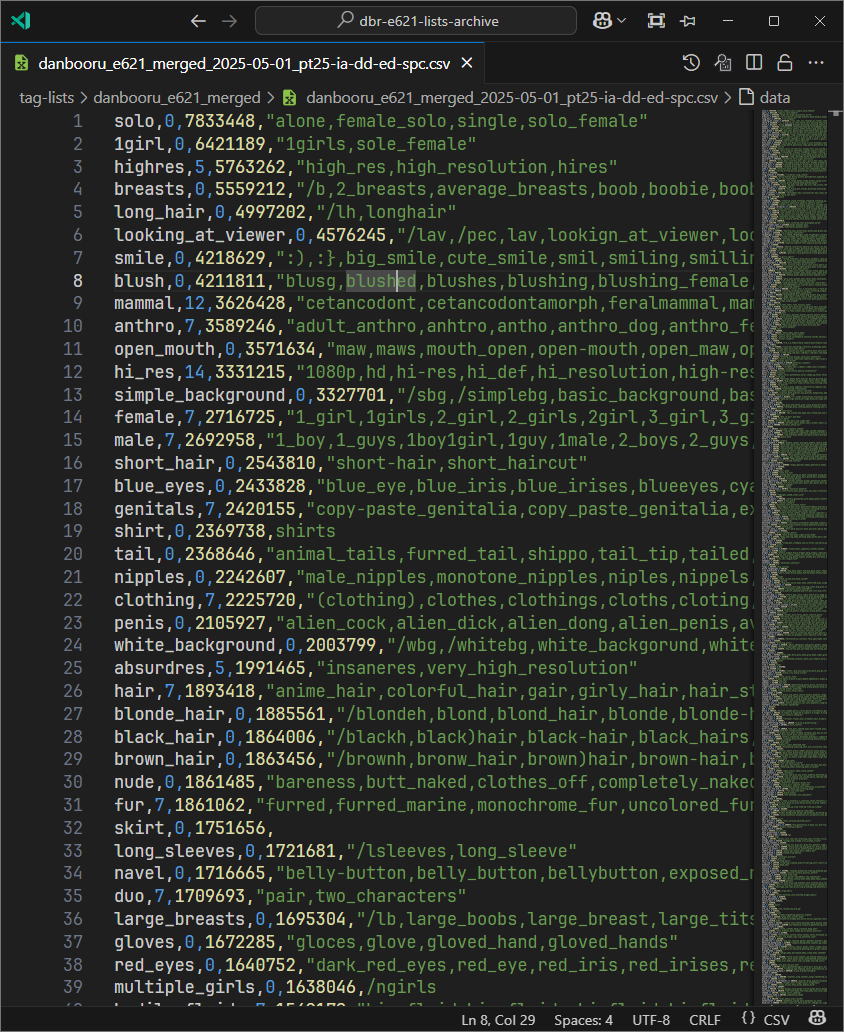The image size is (844, 1032).
Task: Click danbooru_e621_merged folder breadcrumb
Action: tap(177, 98)
